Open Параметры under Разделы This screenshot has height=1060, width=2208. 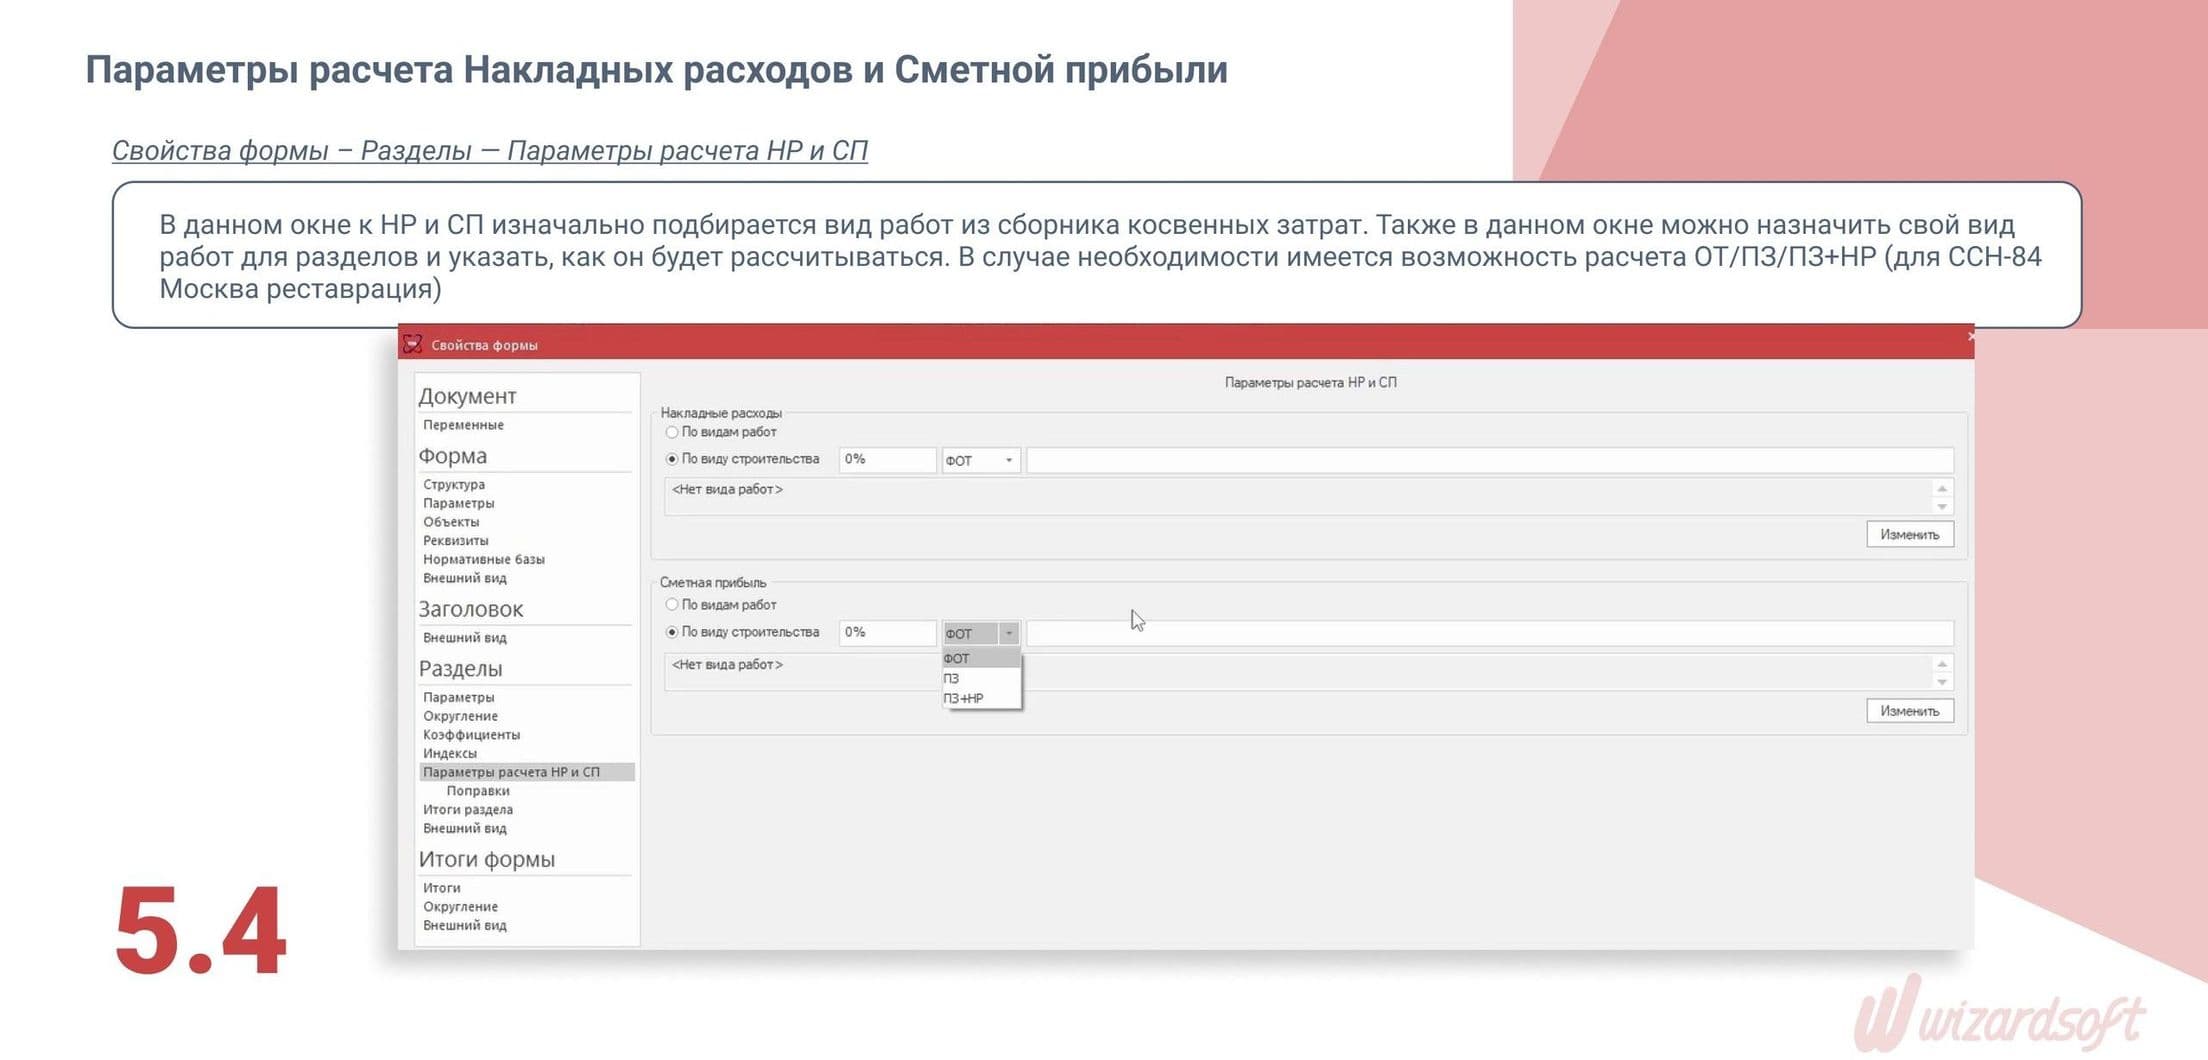(x=458, y=697)
